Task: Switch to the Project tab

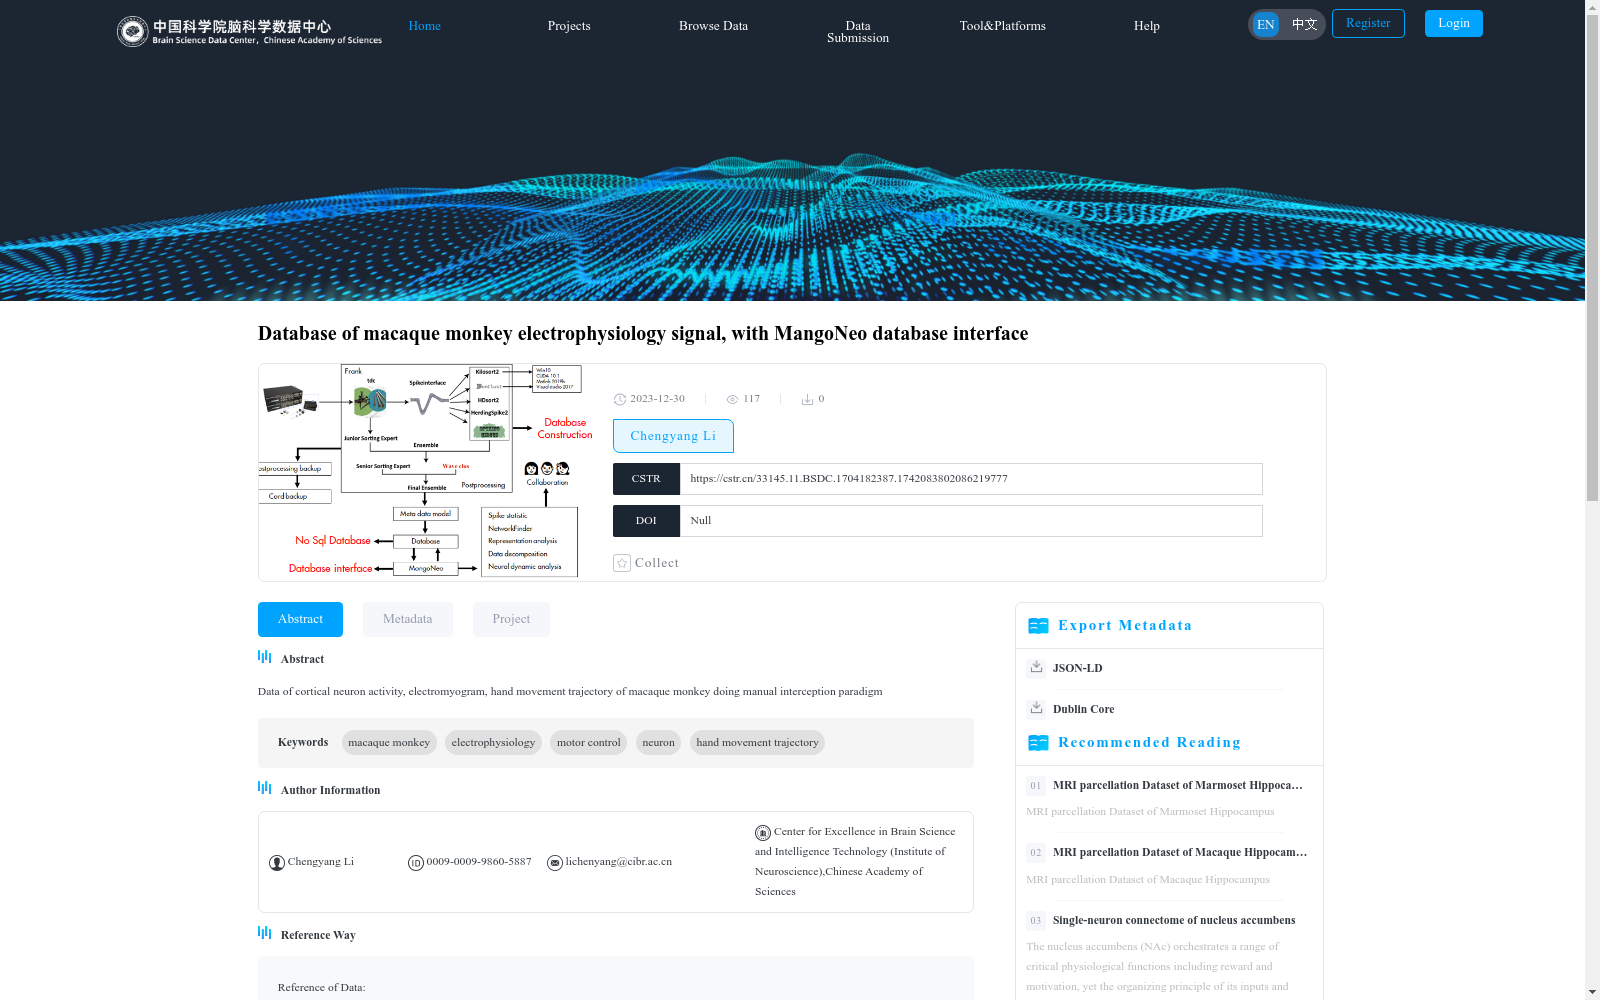Action: tap(511, 619)
